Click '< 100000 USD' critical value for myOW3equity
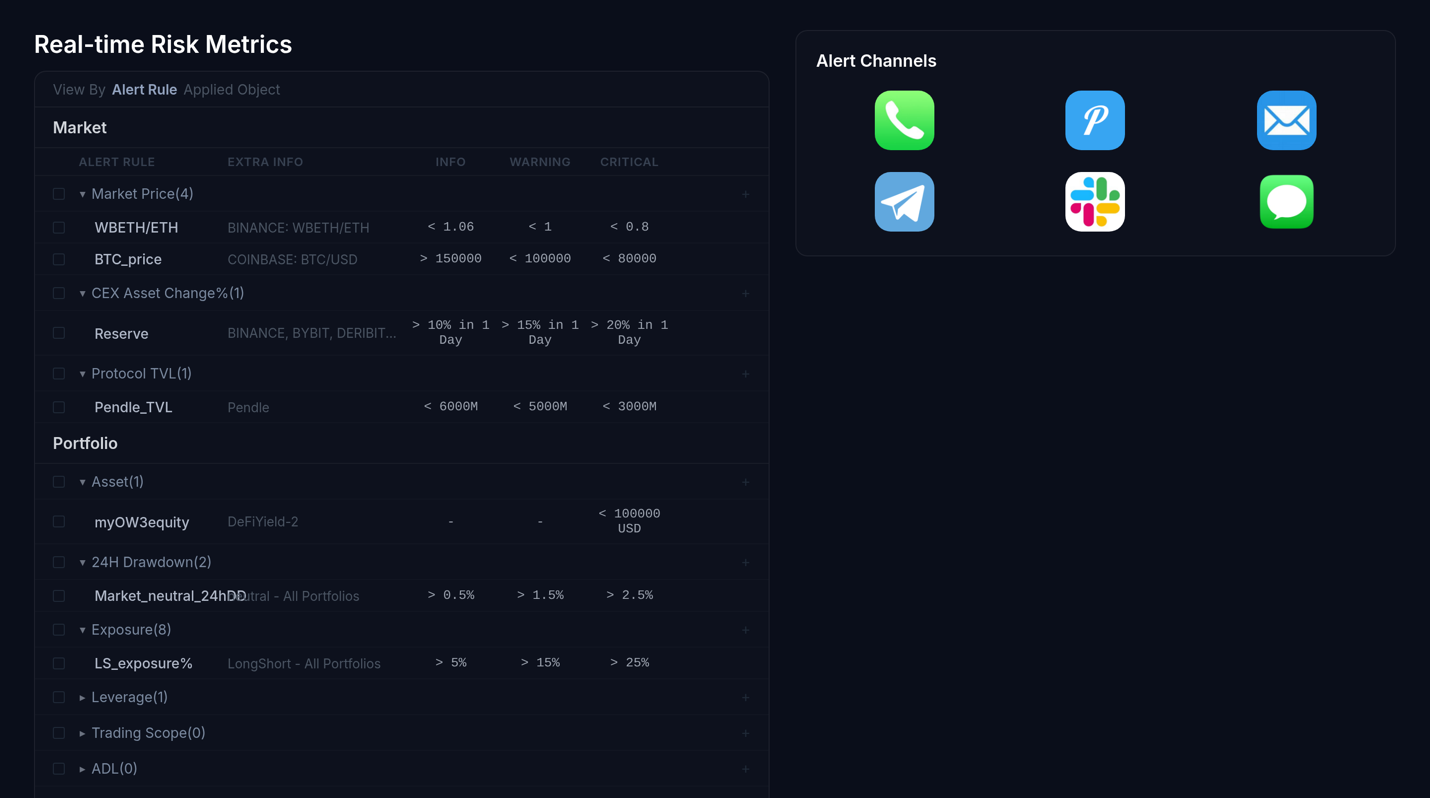The height and width of the screenshot is (798, 1430). coord(629,521)
